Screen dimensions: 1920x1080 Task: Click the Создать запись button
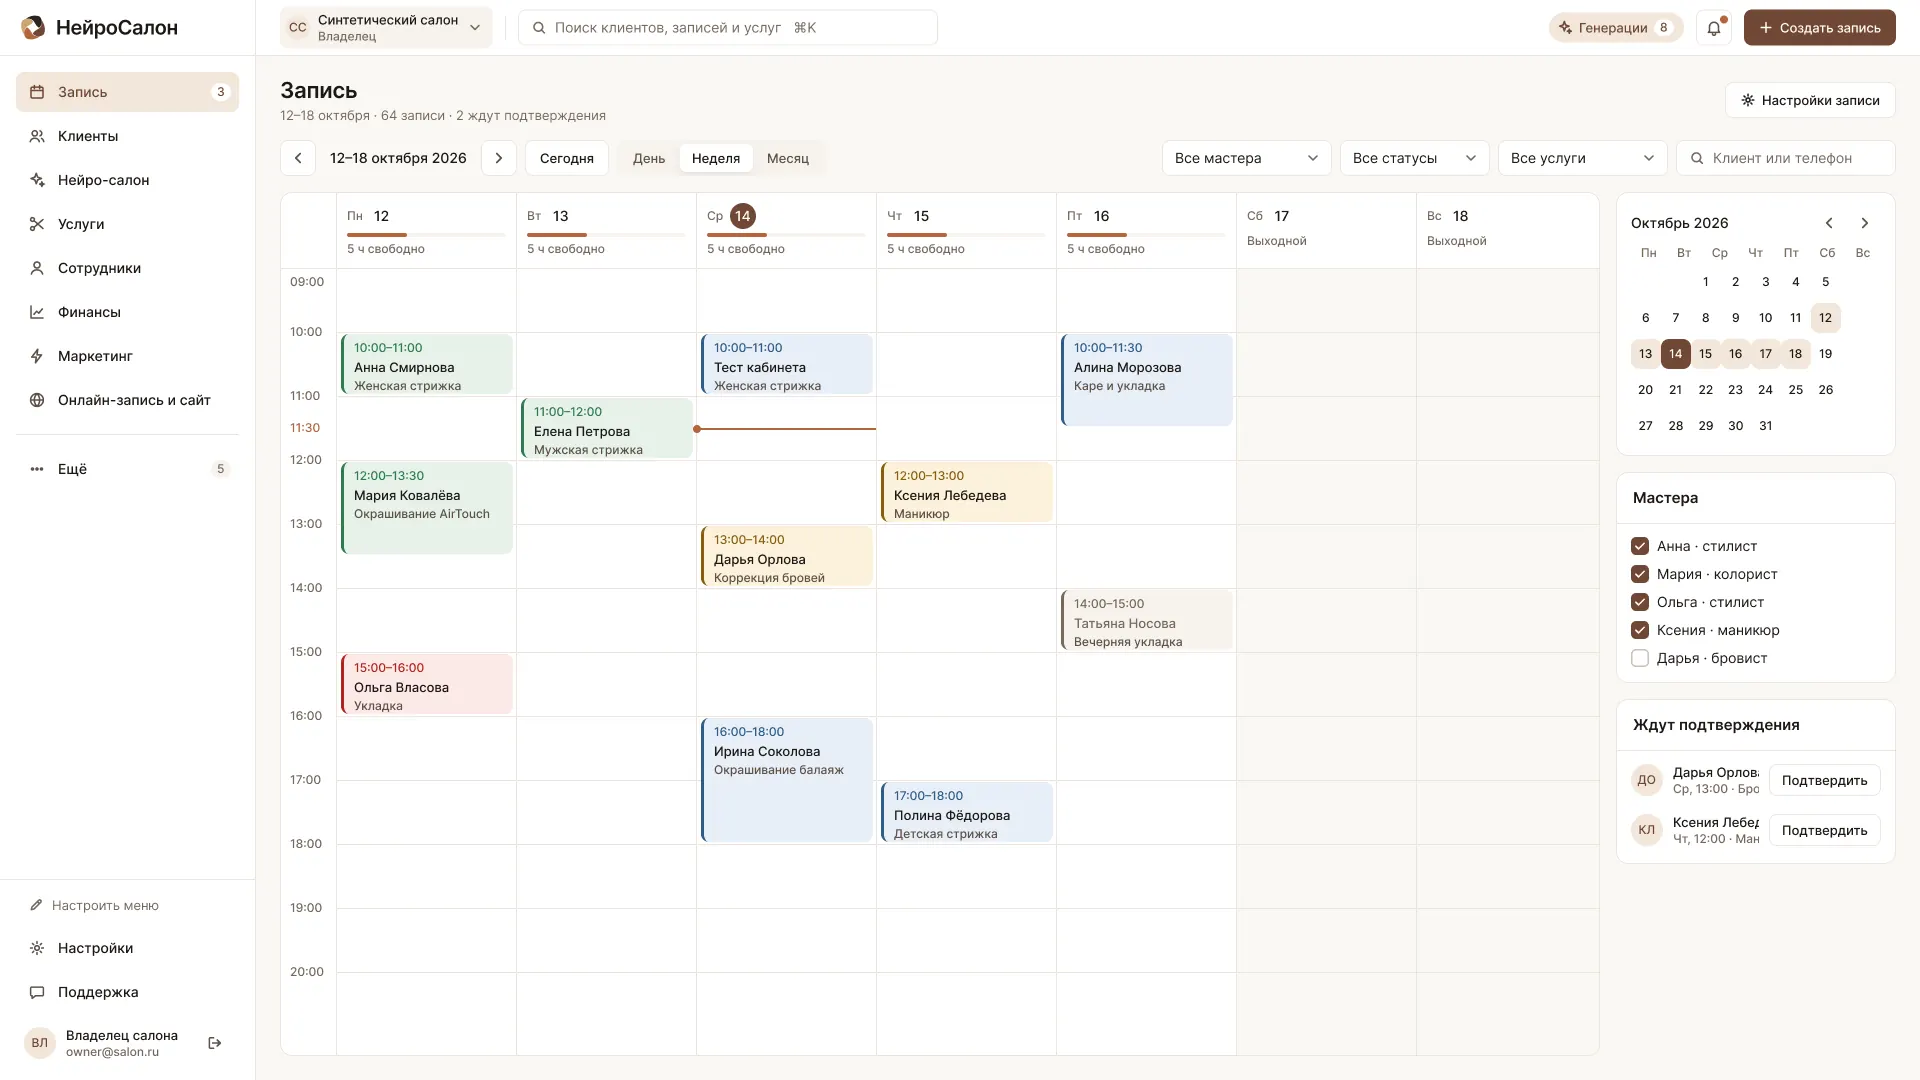1819,28
